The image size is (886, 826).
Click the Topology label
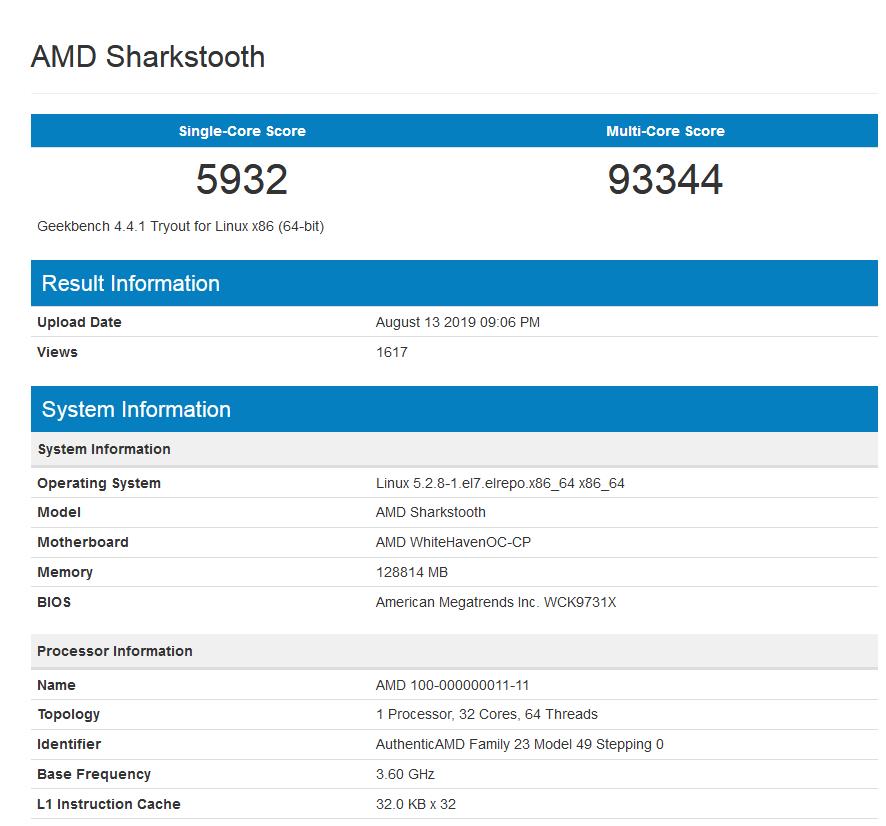[x=68, y=715]
